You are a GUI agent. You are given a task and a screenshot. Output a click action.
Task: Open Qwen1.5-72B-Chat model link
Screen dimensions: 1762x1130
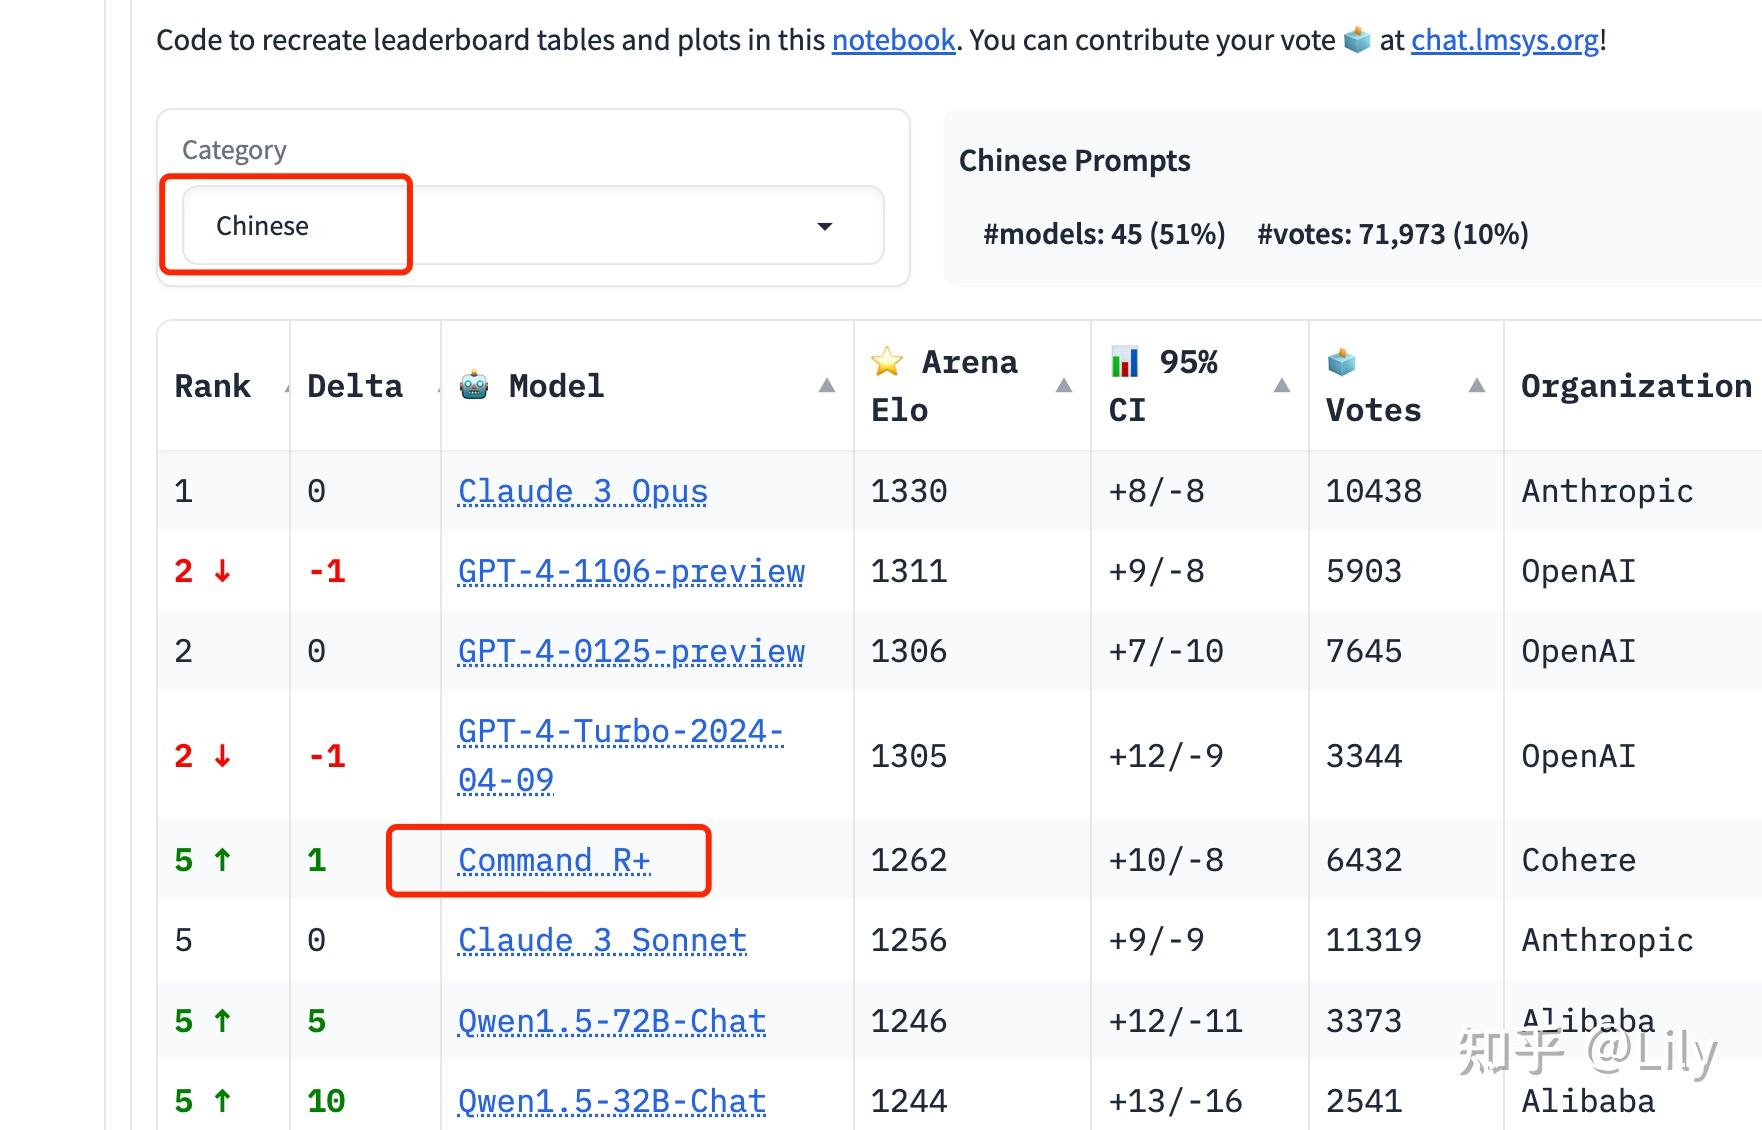(612, 1021)
